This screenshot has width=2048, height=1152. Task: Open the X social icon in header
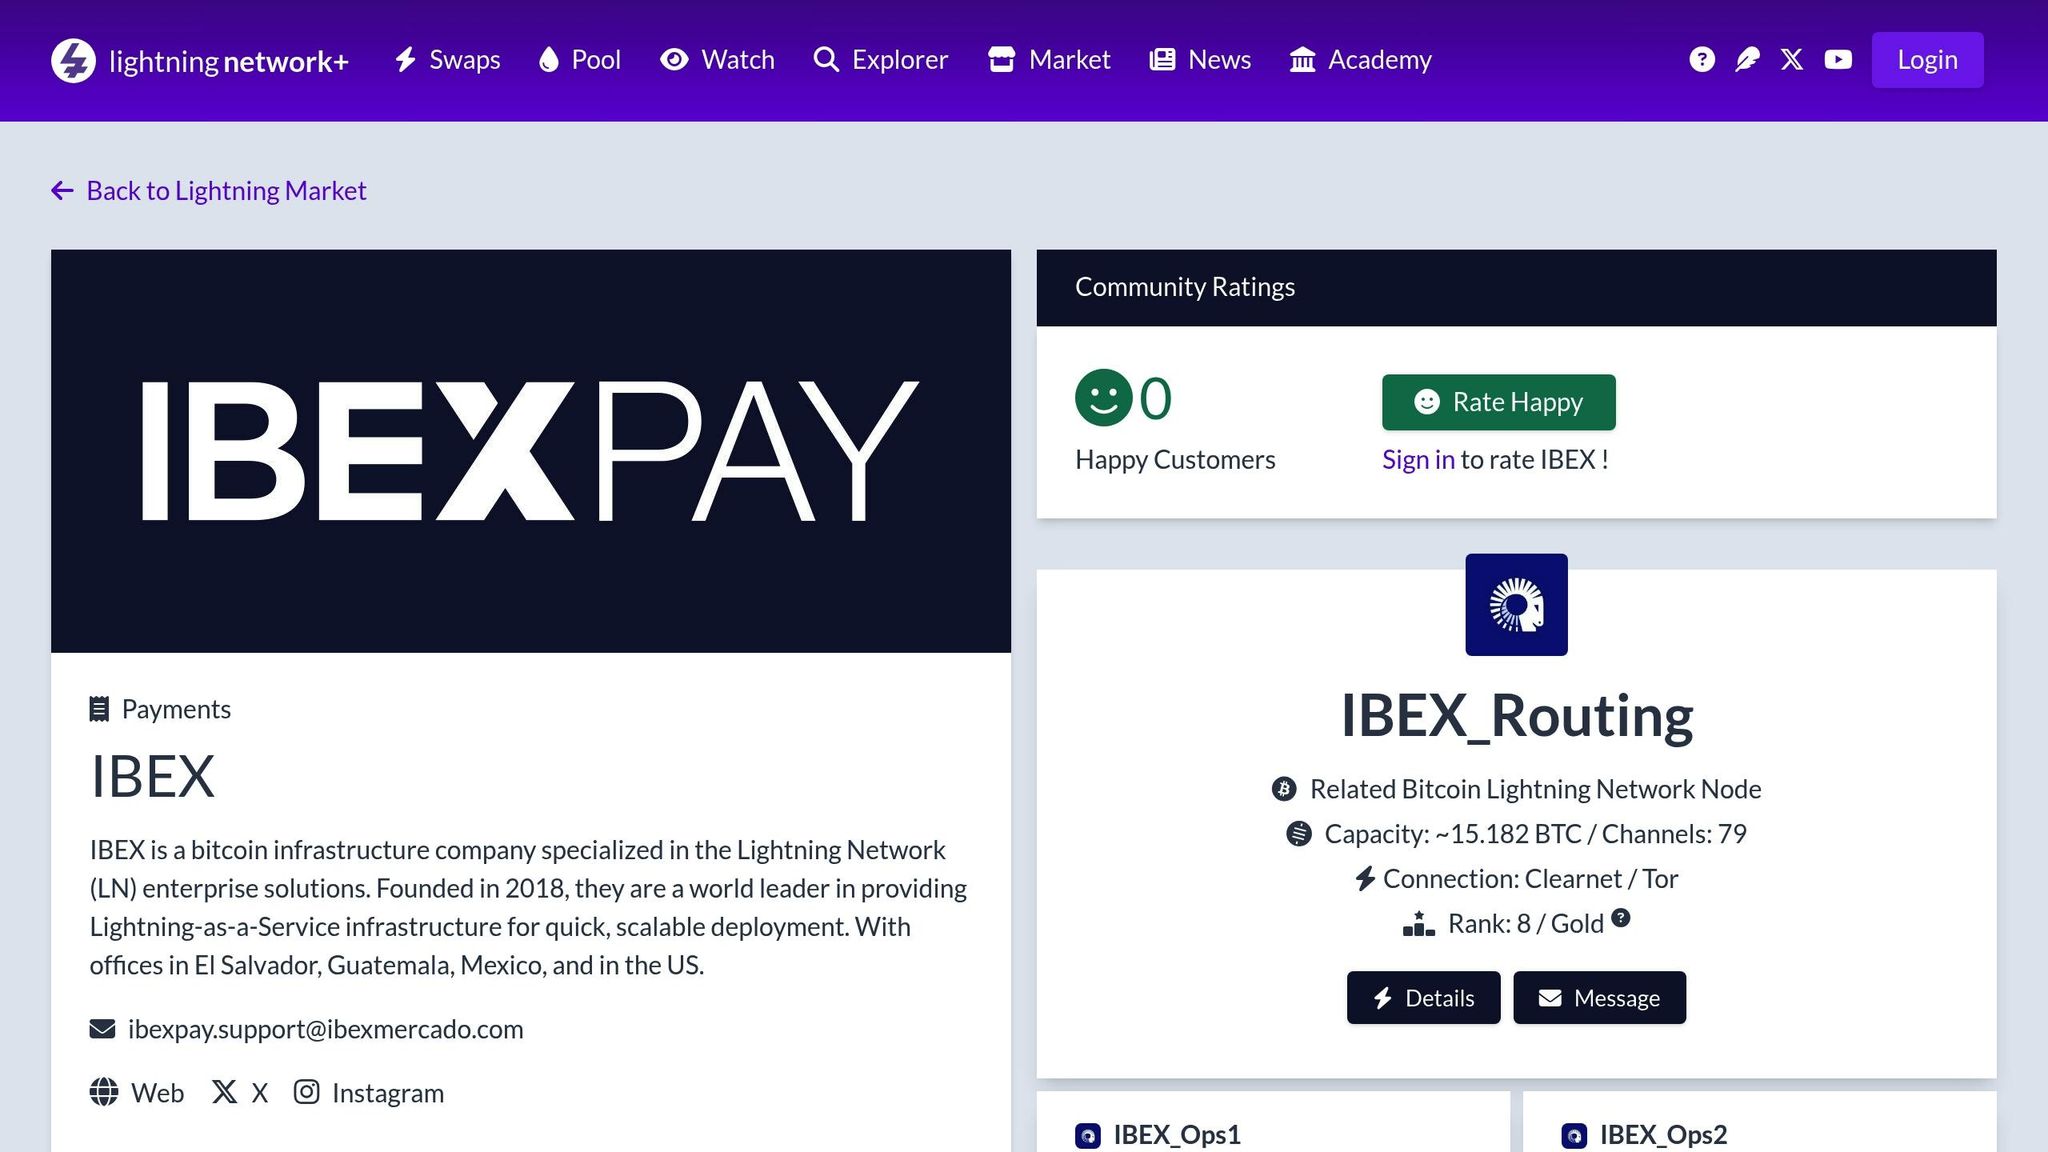click(1792, 60)
